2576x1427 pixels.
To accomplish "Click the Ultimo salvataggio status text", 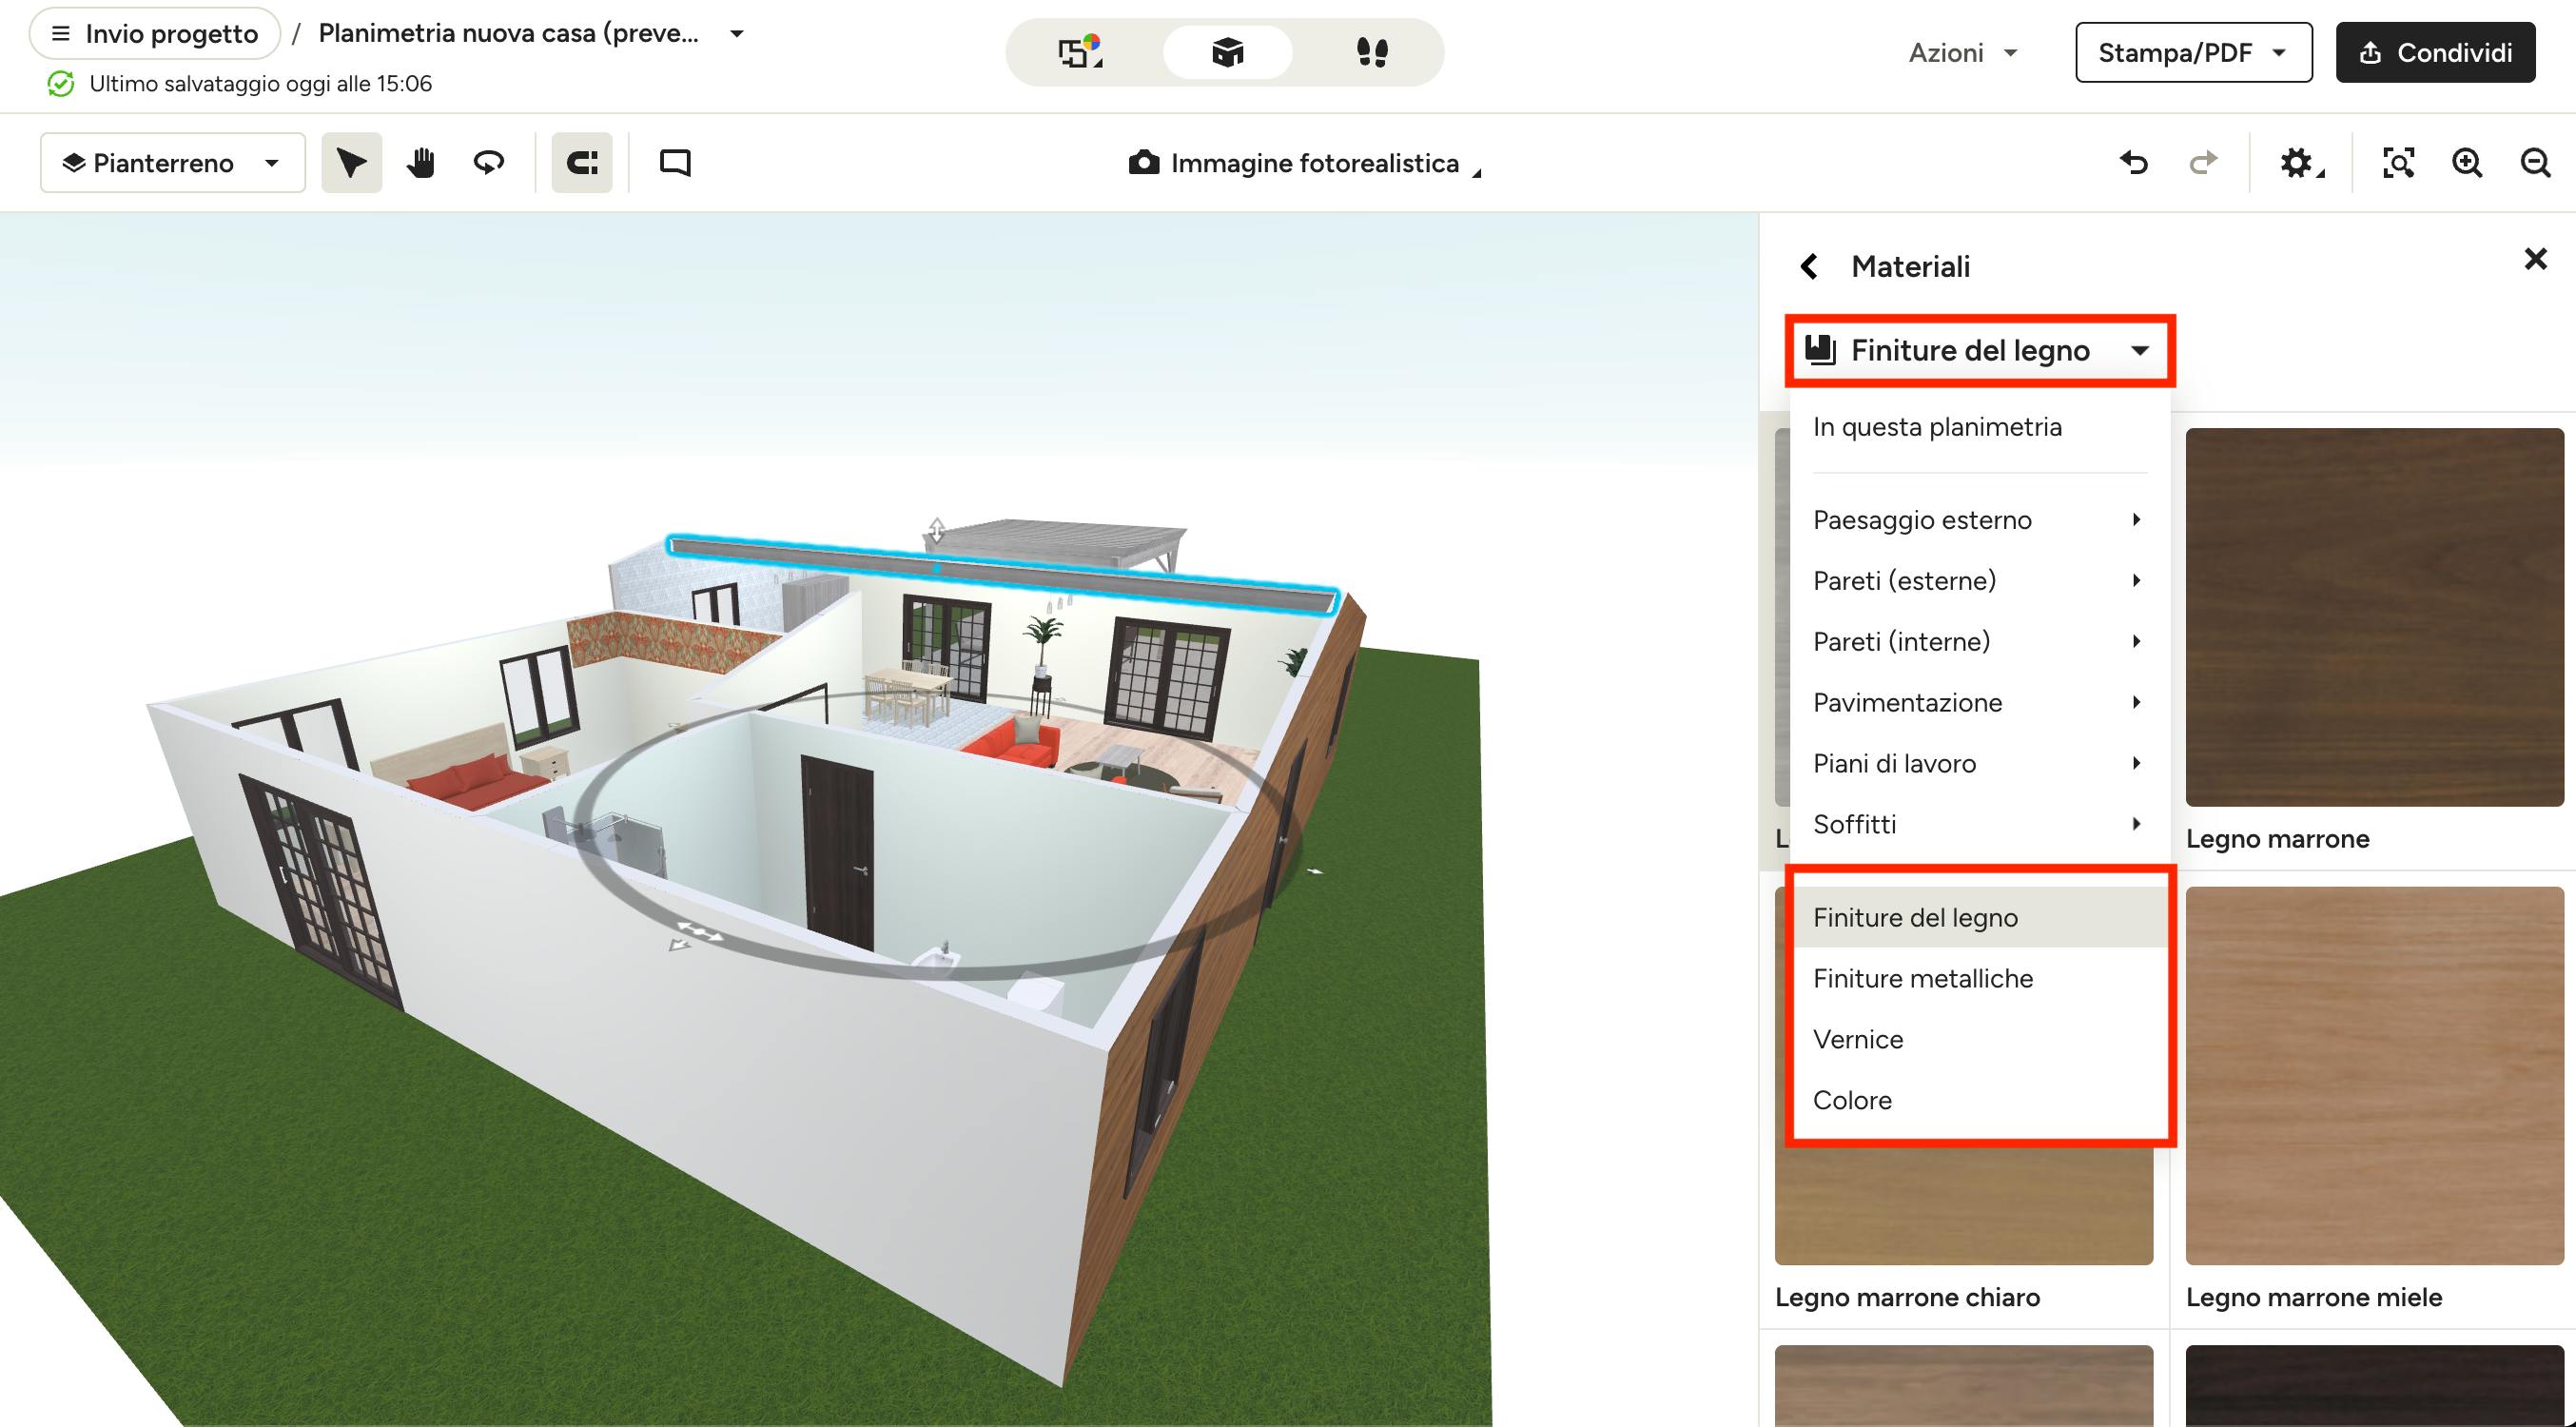I will click(x=260, y=84).
